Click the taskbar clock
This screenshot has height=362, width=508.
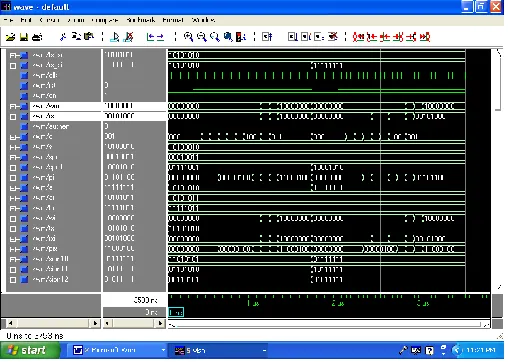pos(480,350)
